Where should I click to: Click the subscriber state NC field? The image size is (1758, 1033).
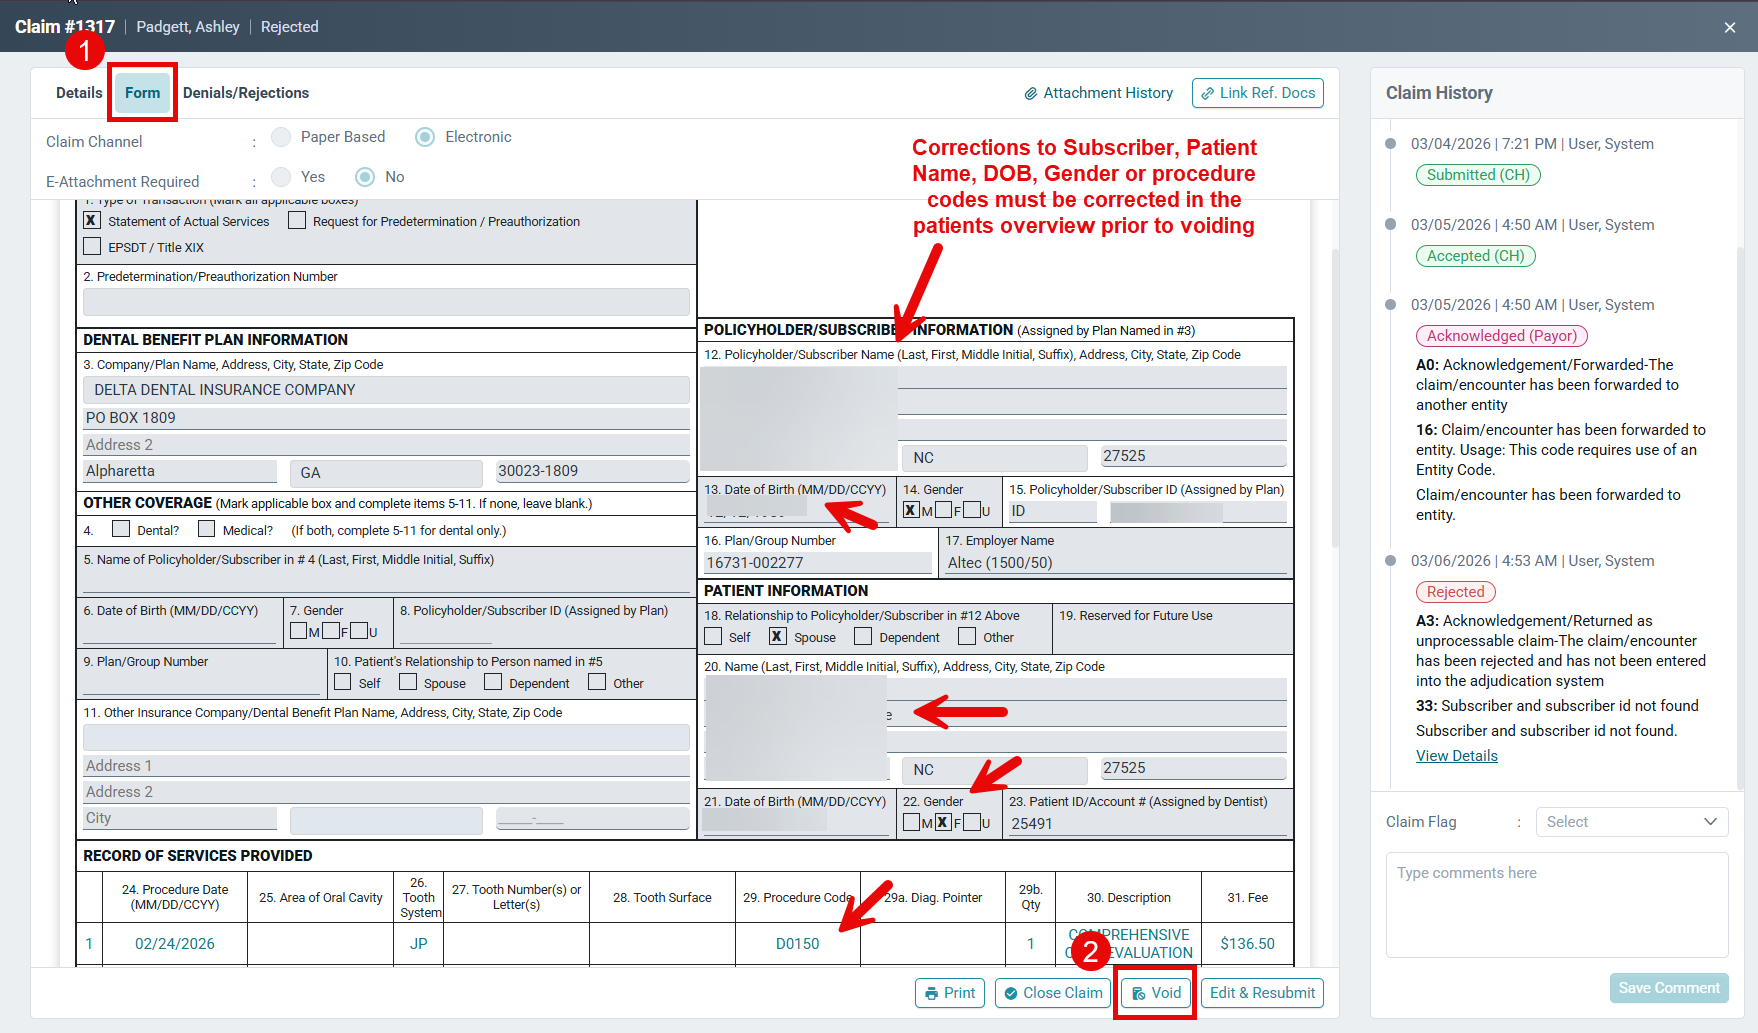point(994,457)
